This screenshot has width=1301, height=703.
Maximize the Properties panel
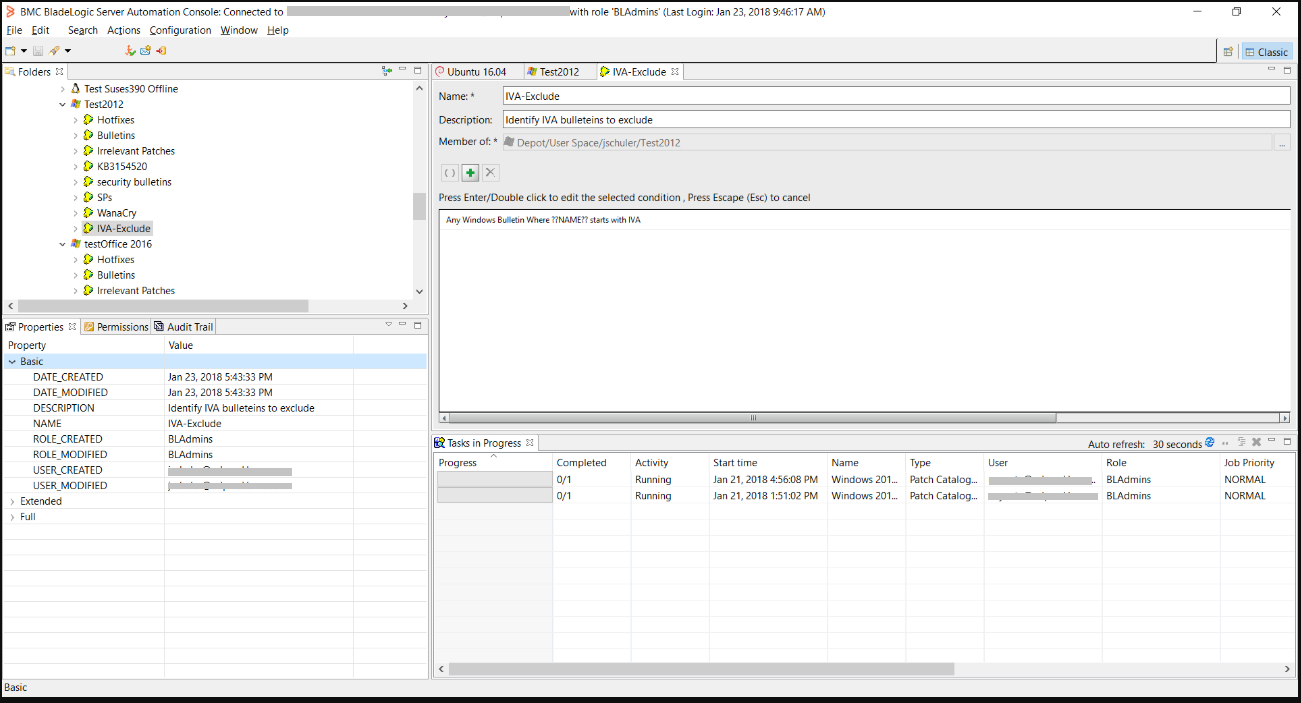pos(418,325)
